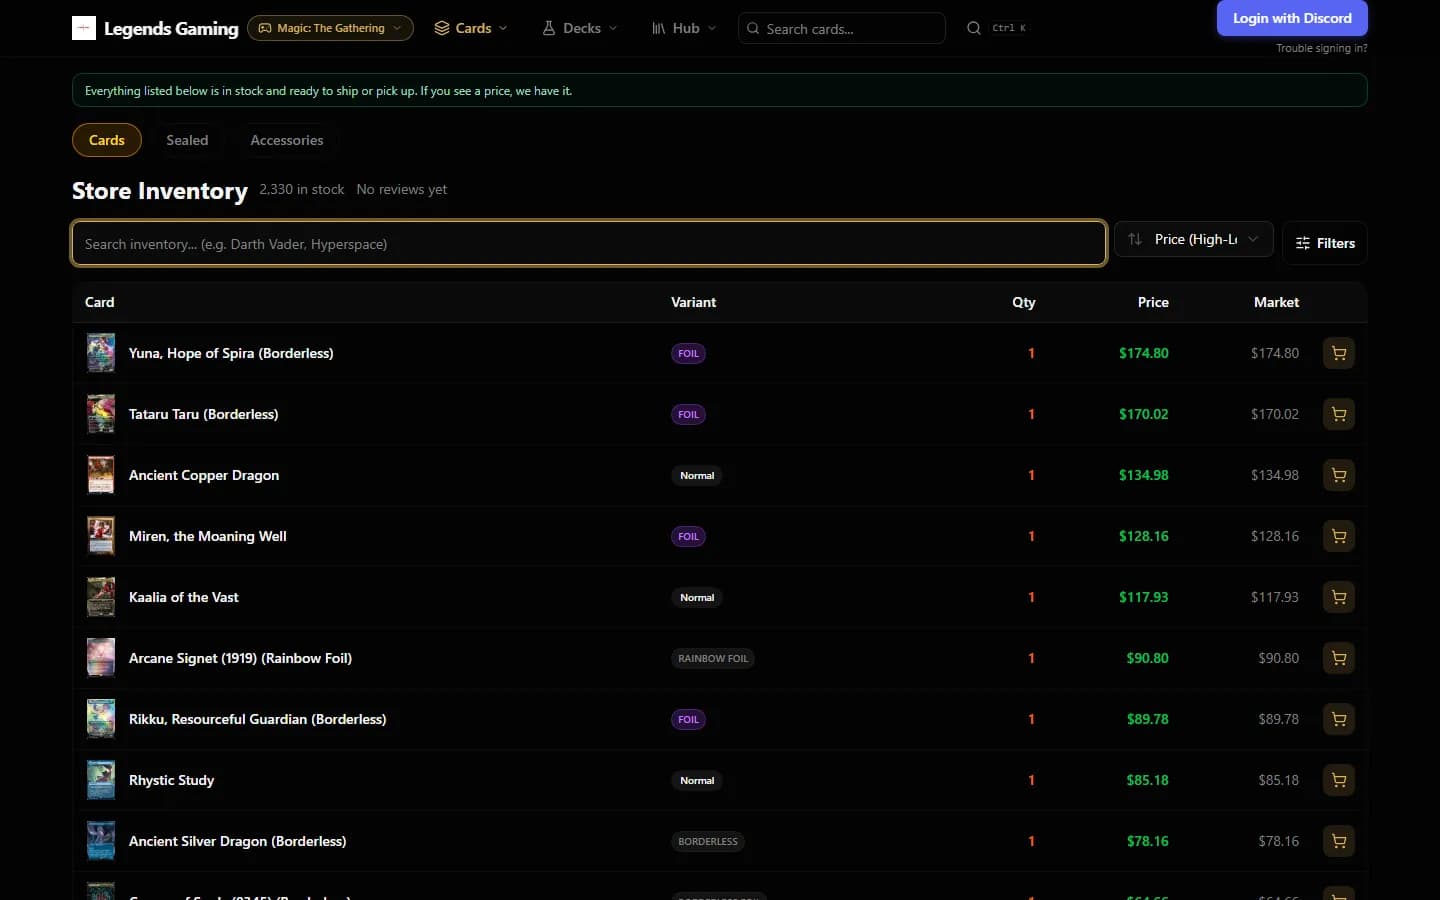
Task: Click the Market column header
Action: pyautogui.click(x=1277, y=302)
